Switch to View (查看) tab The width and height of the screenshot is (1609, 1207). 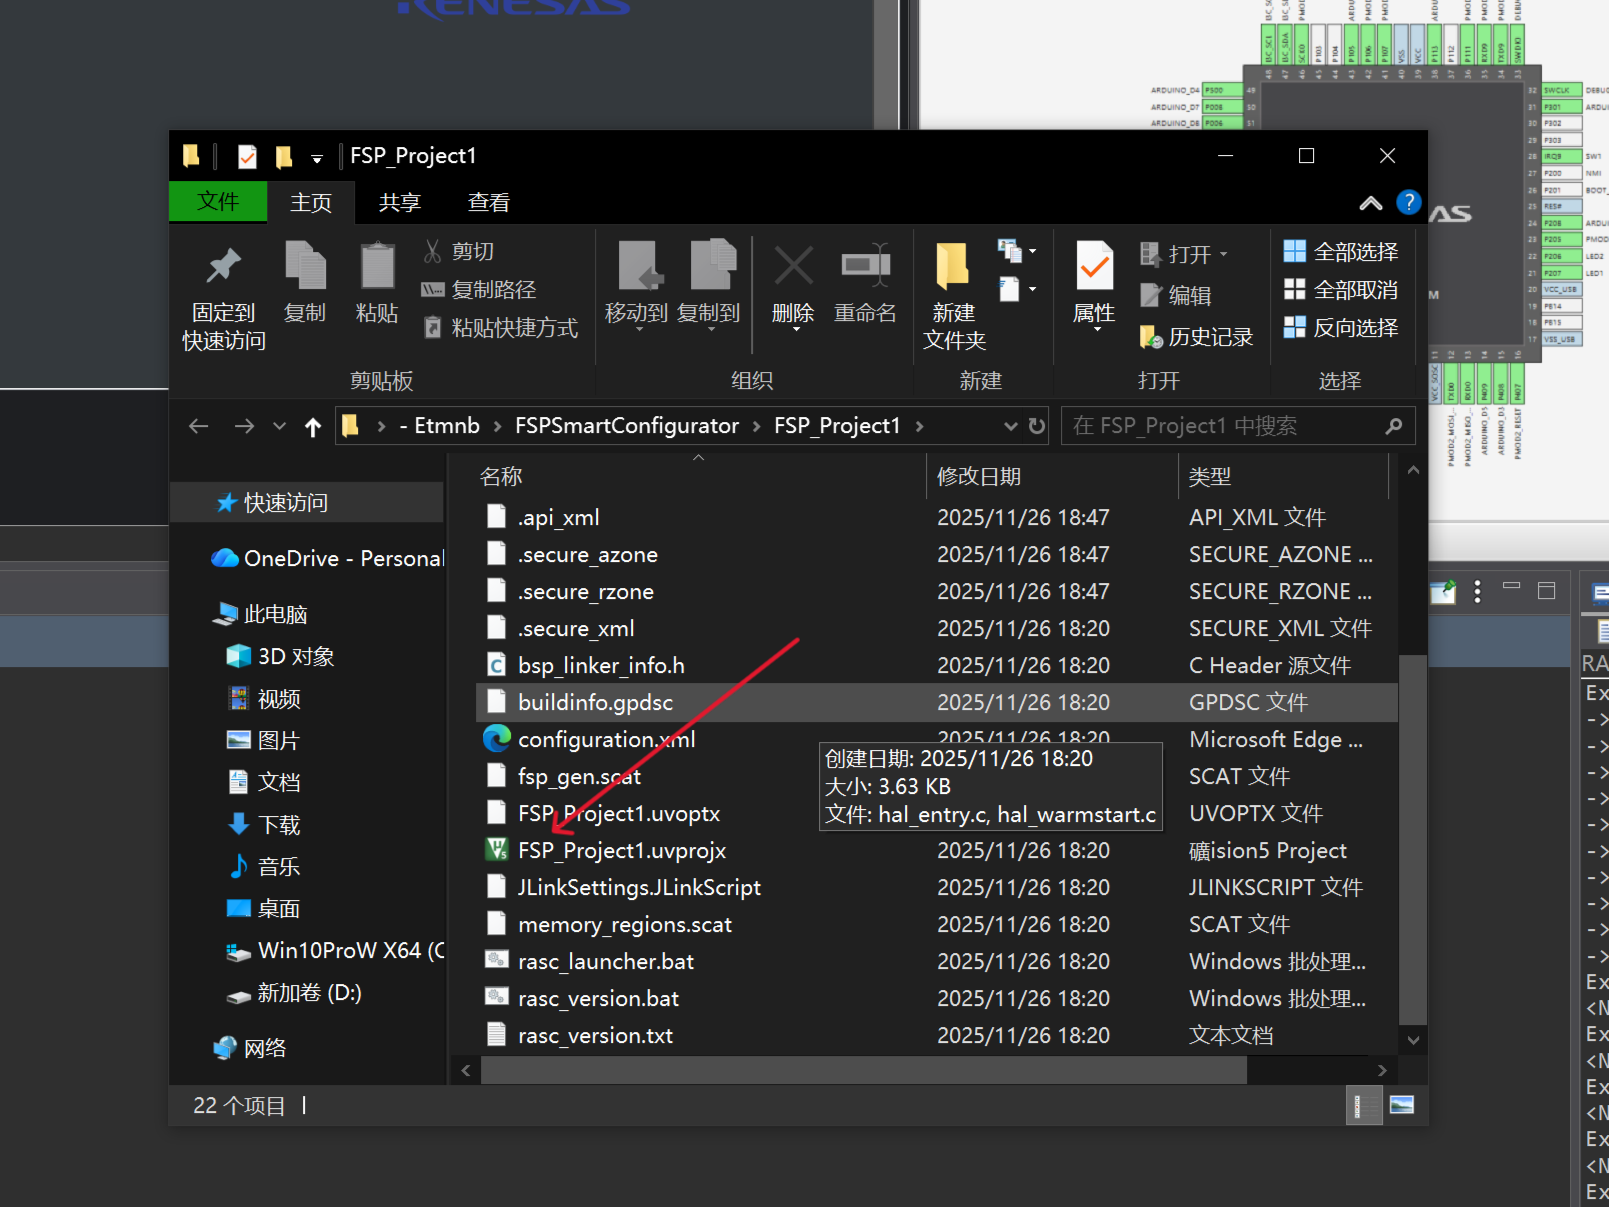click(x=489, y=202)
